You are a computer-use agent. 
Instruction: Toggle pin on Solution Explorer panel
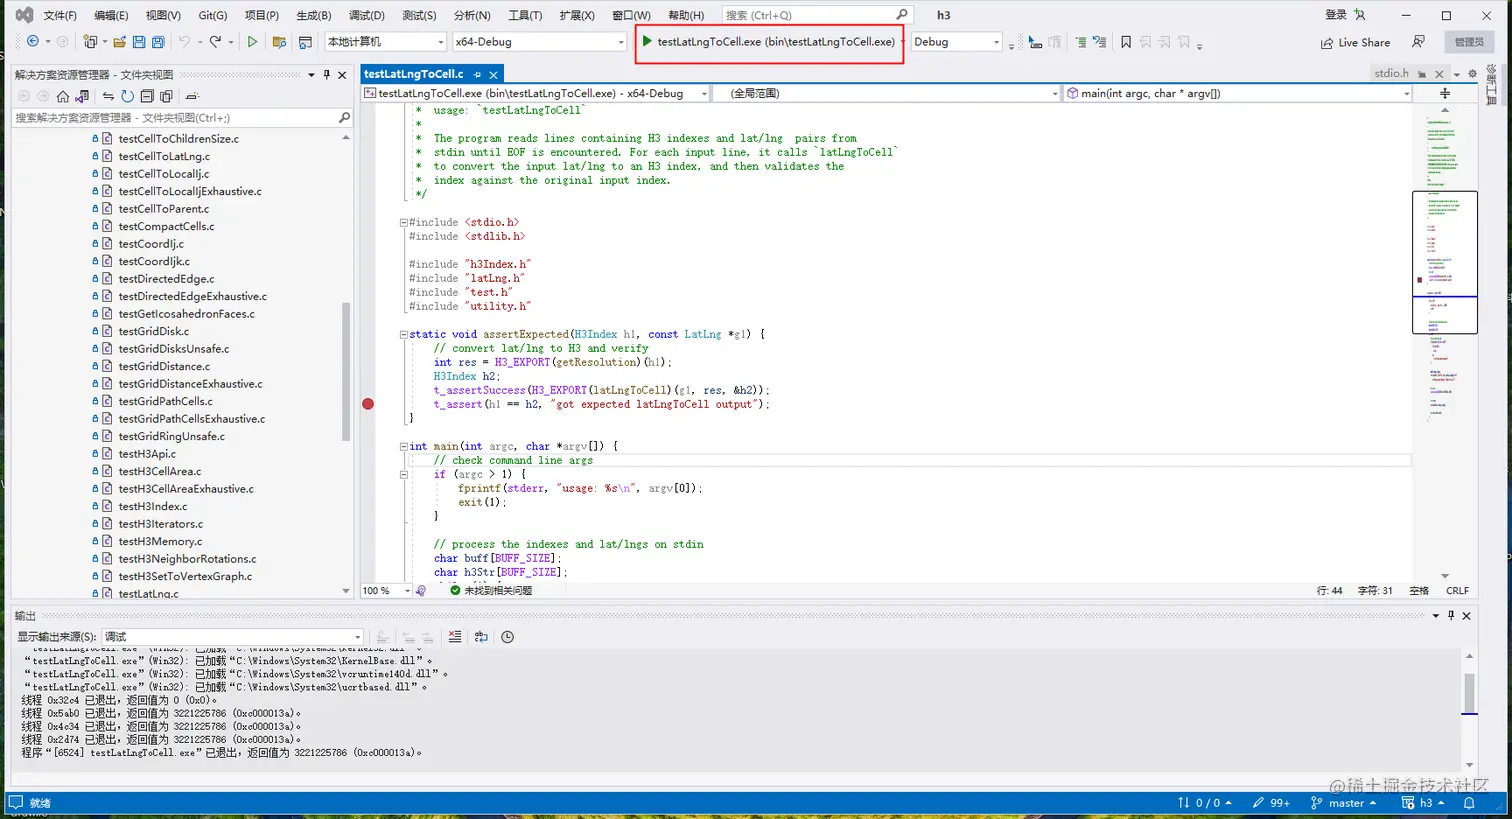point(326,75)
